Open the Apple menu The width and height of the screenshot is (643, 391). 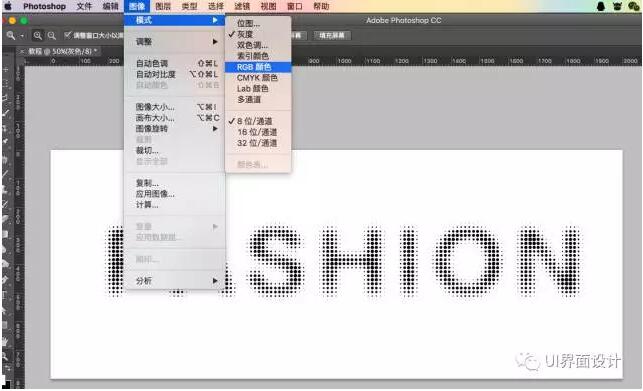pos(8,6)
